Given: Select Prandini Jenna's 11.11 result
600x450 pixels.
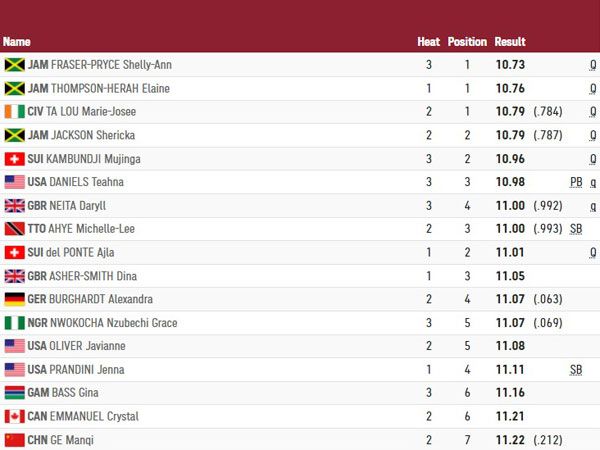Looking at the screenshot, I should [510, 370].
